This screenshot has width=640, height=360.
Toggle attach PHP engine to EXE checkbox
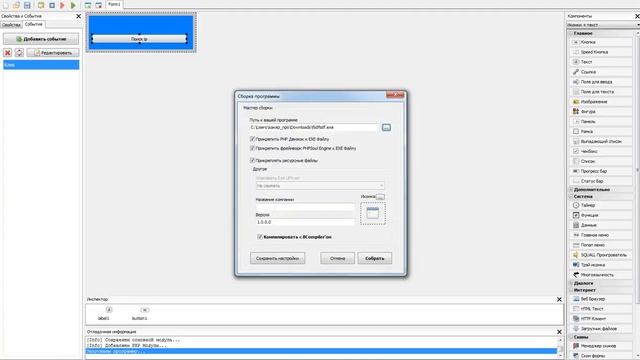[252, 139]
